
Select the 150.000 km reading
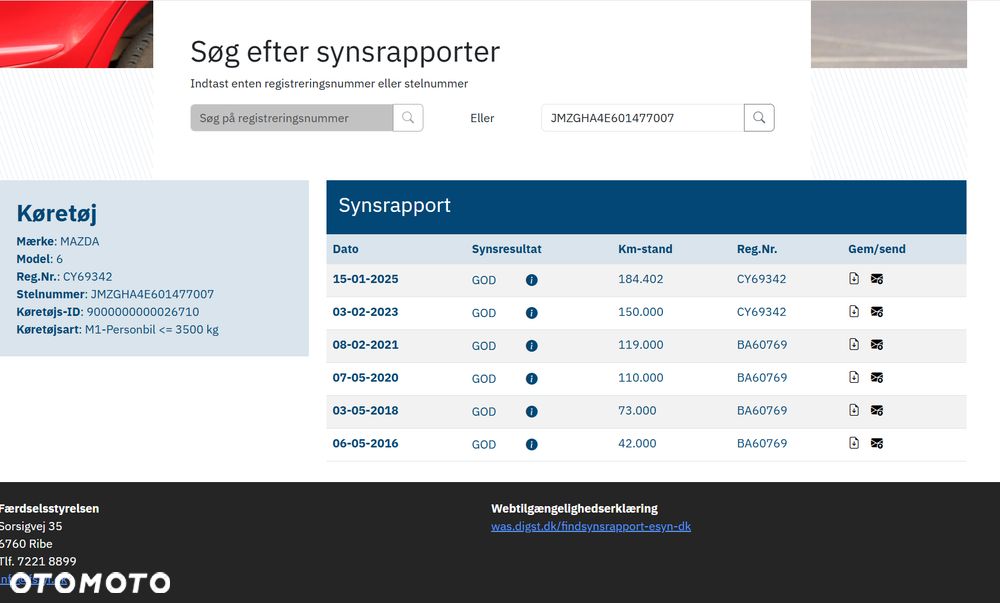(x=640, y=312)
